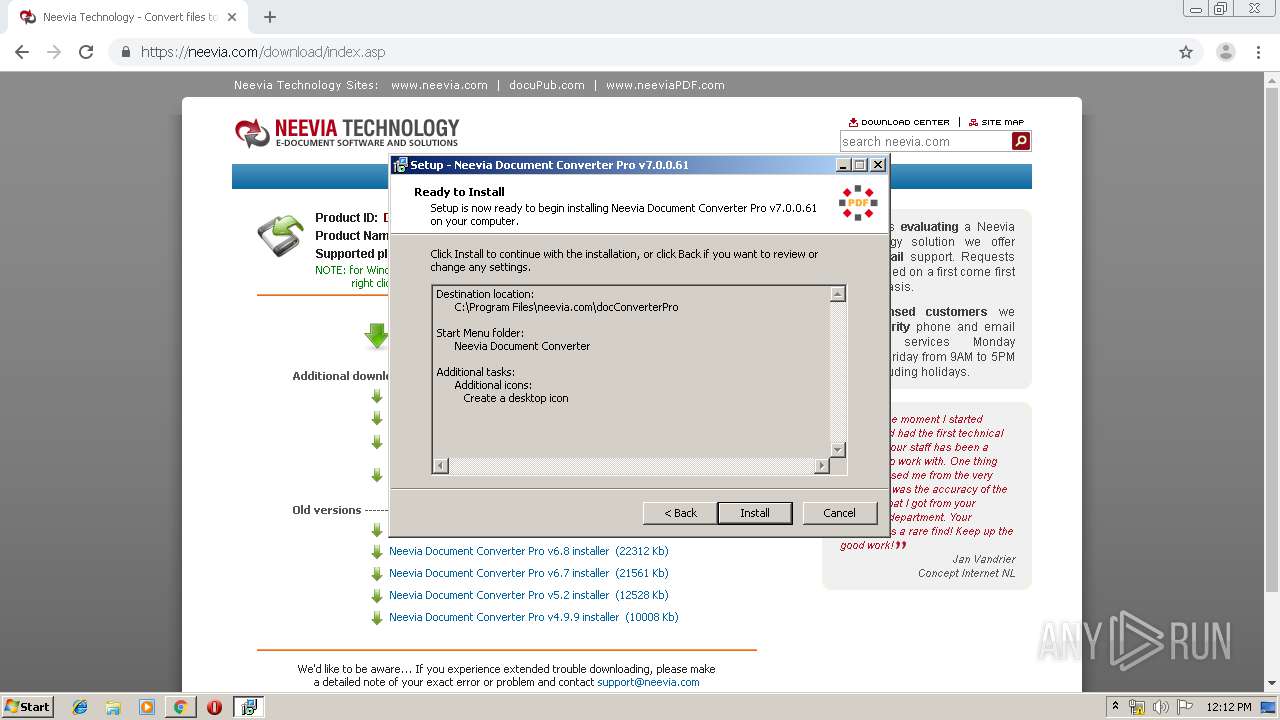Show hidden system tray icons
The width and height of the screenshot is (1280, 720).
tap(1116, 707)
